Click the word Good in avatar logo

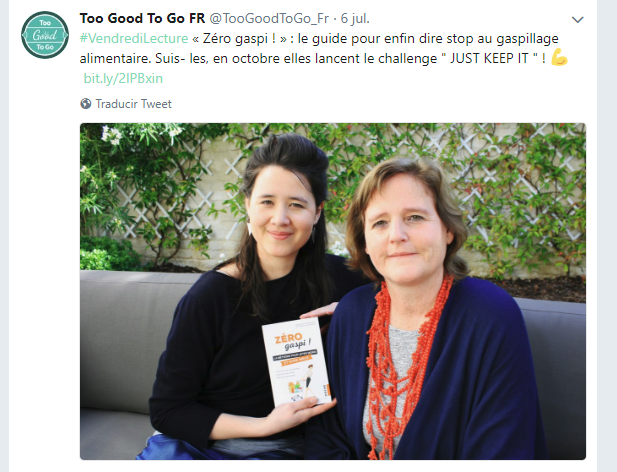pos(44,35)
